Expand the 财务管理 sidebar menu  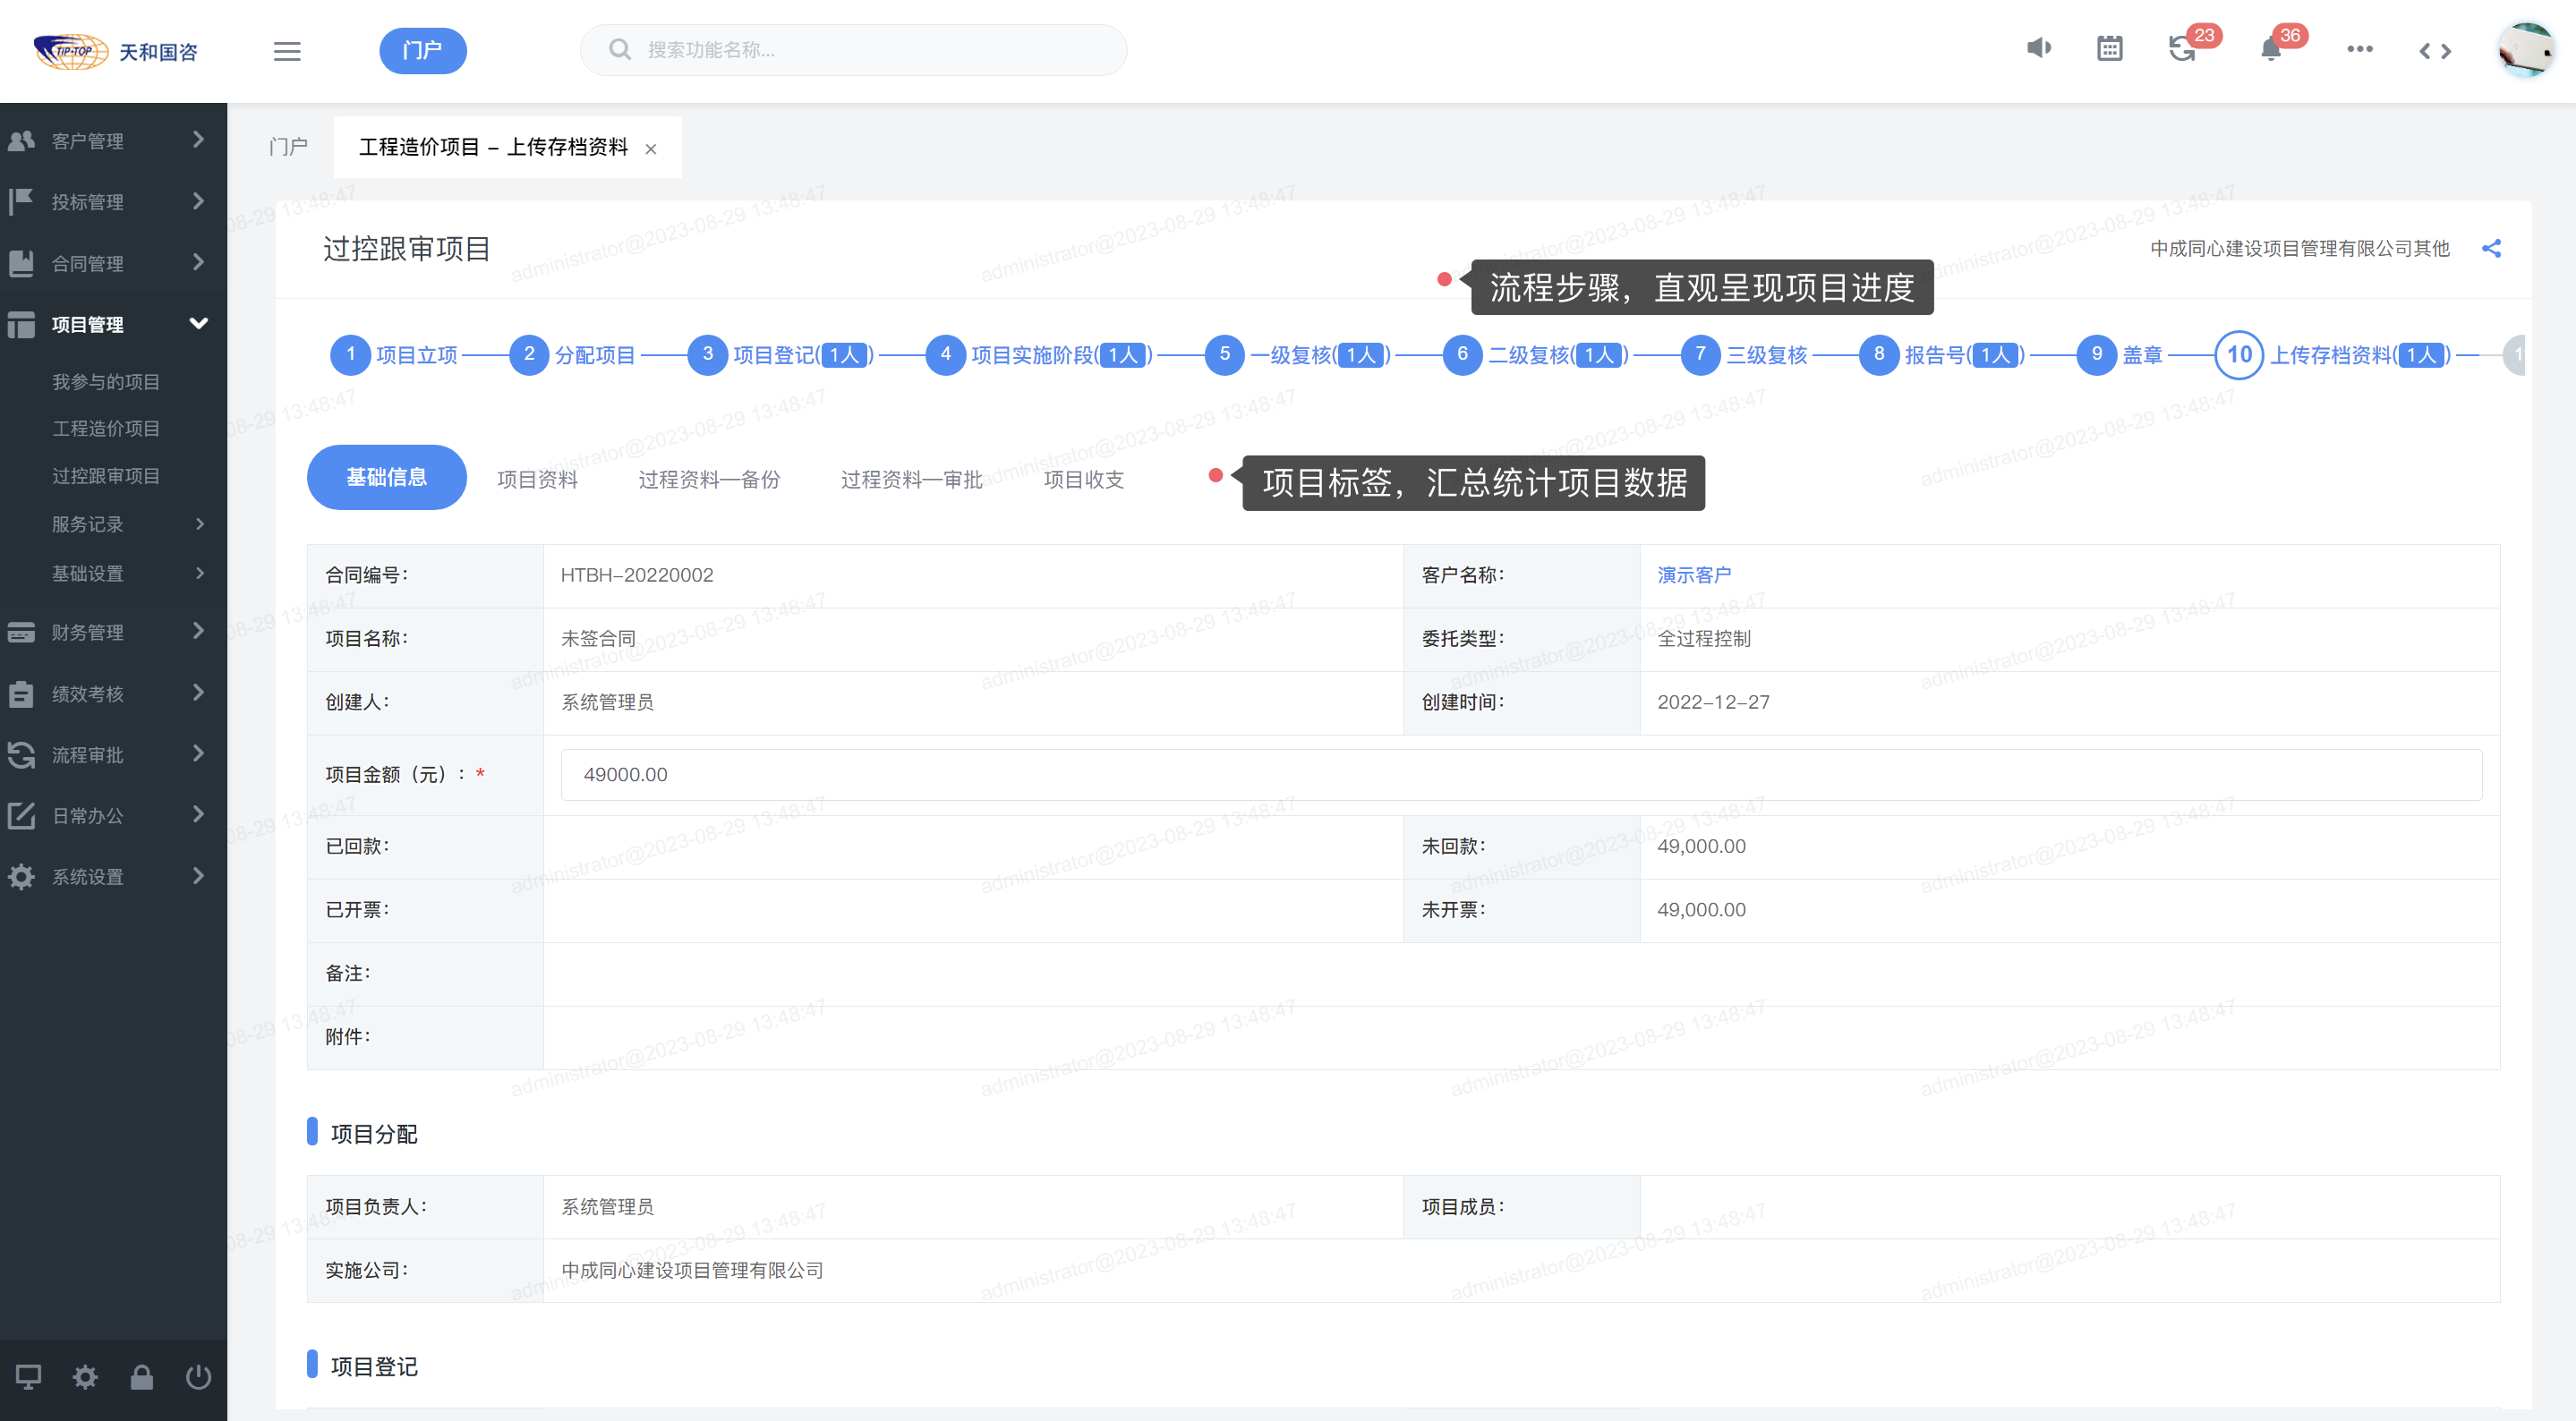click(x=113, y=632)
